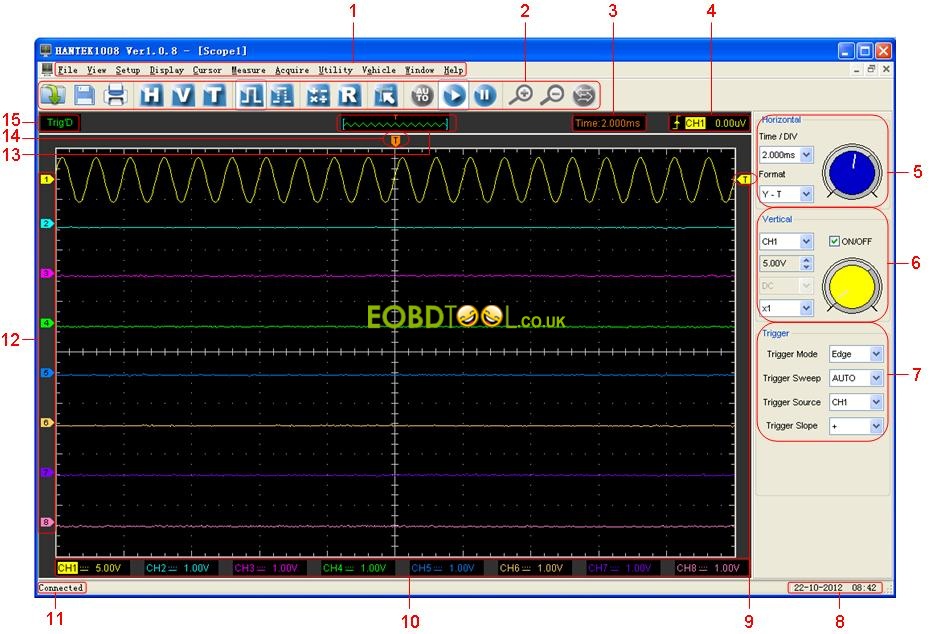Open the Display menu

coord(167,70)
